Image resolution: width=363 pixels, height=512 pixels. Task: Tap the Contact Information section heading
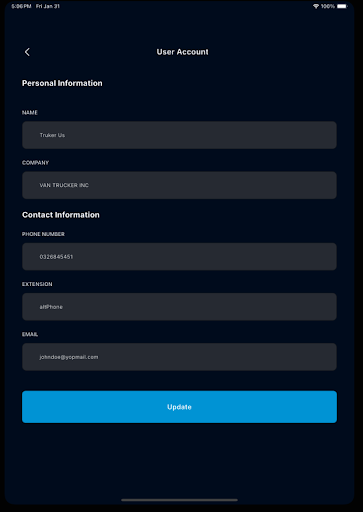[61, 215]
